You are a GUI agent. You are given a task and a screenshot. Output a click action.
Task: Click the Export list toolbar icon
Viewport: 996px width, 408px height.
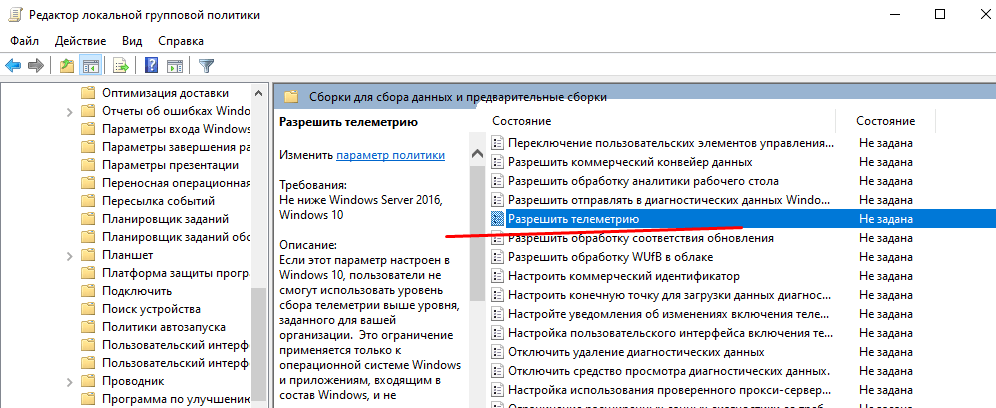121,66
